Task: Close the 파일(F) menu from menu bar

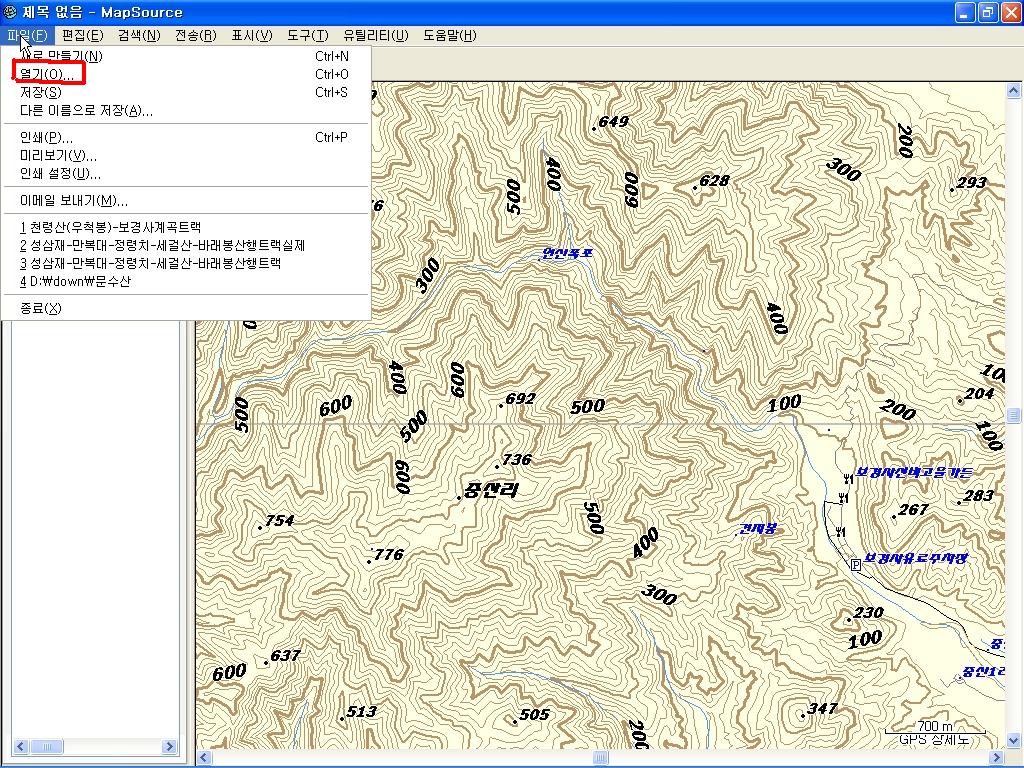Action: tap(27, 35)
